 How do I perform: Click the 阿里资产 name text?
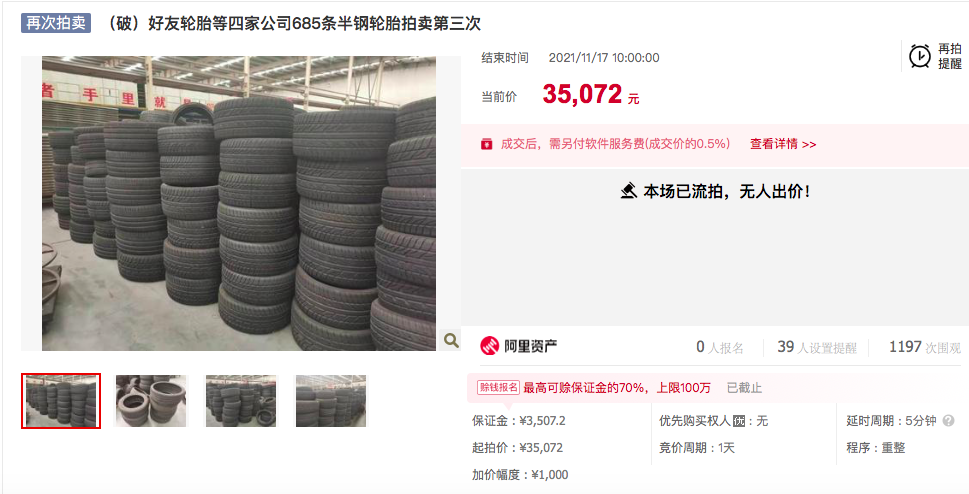530,347
